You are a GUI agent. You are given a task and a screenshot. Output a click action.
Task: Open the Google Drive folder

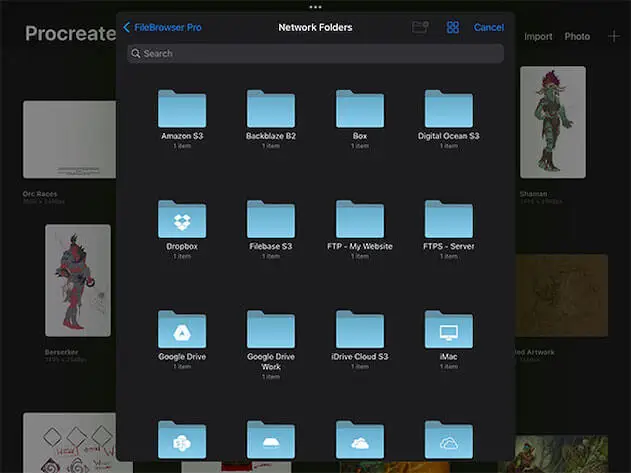pos(182,329)
